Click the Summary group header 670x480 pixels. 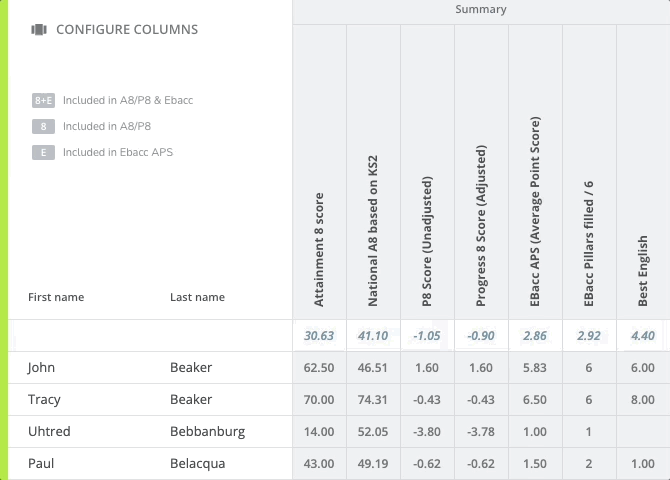point(480,10)
